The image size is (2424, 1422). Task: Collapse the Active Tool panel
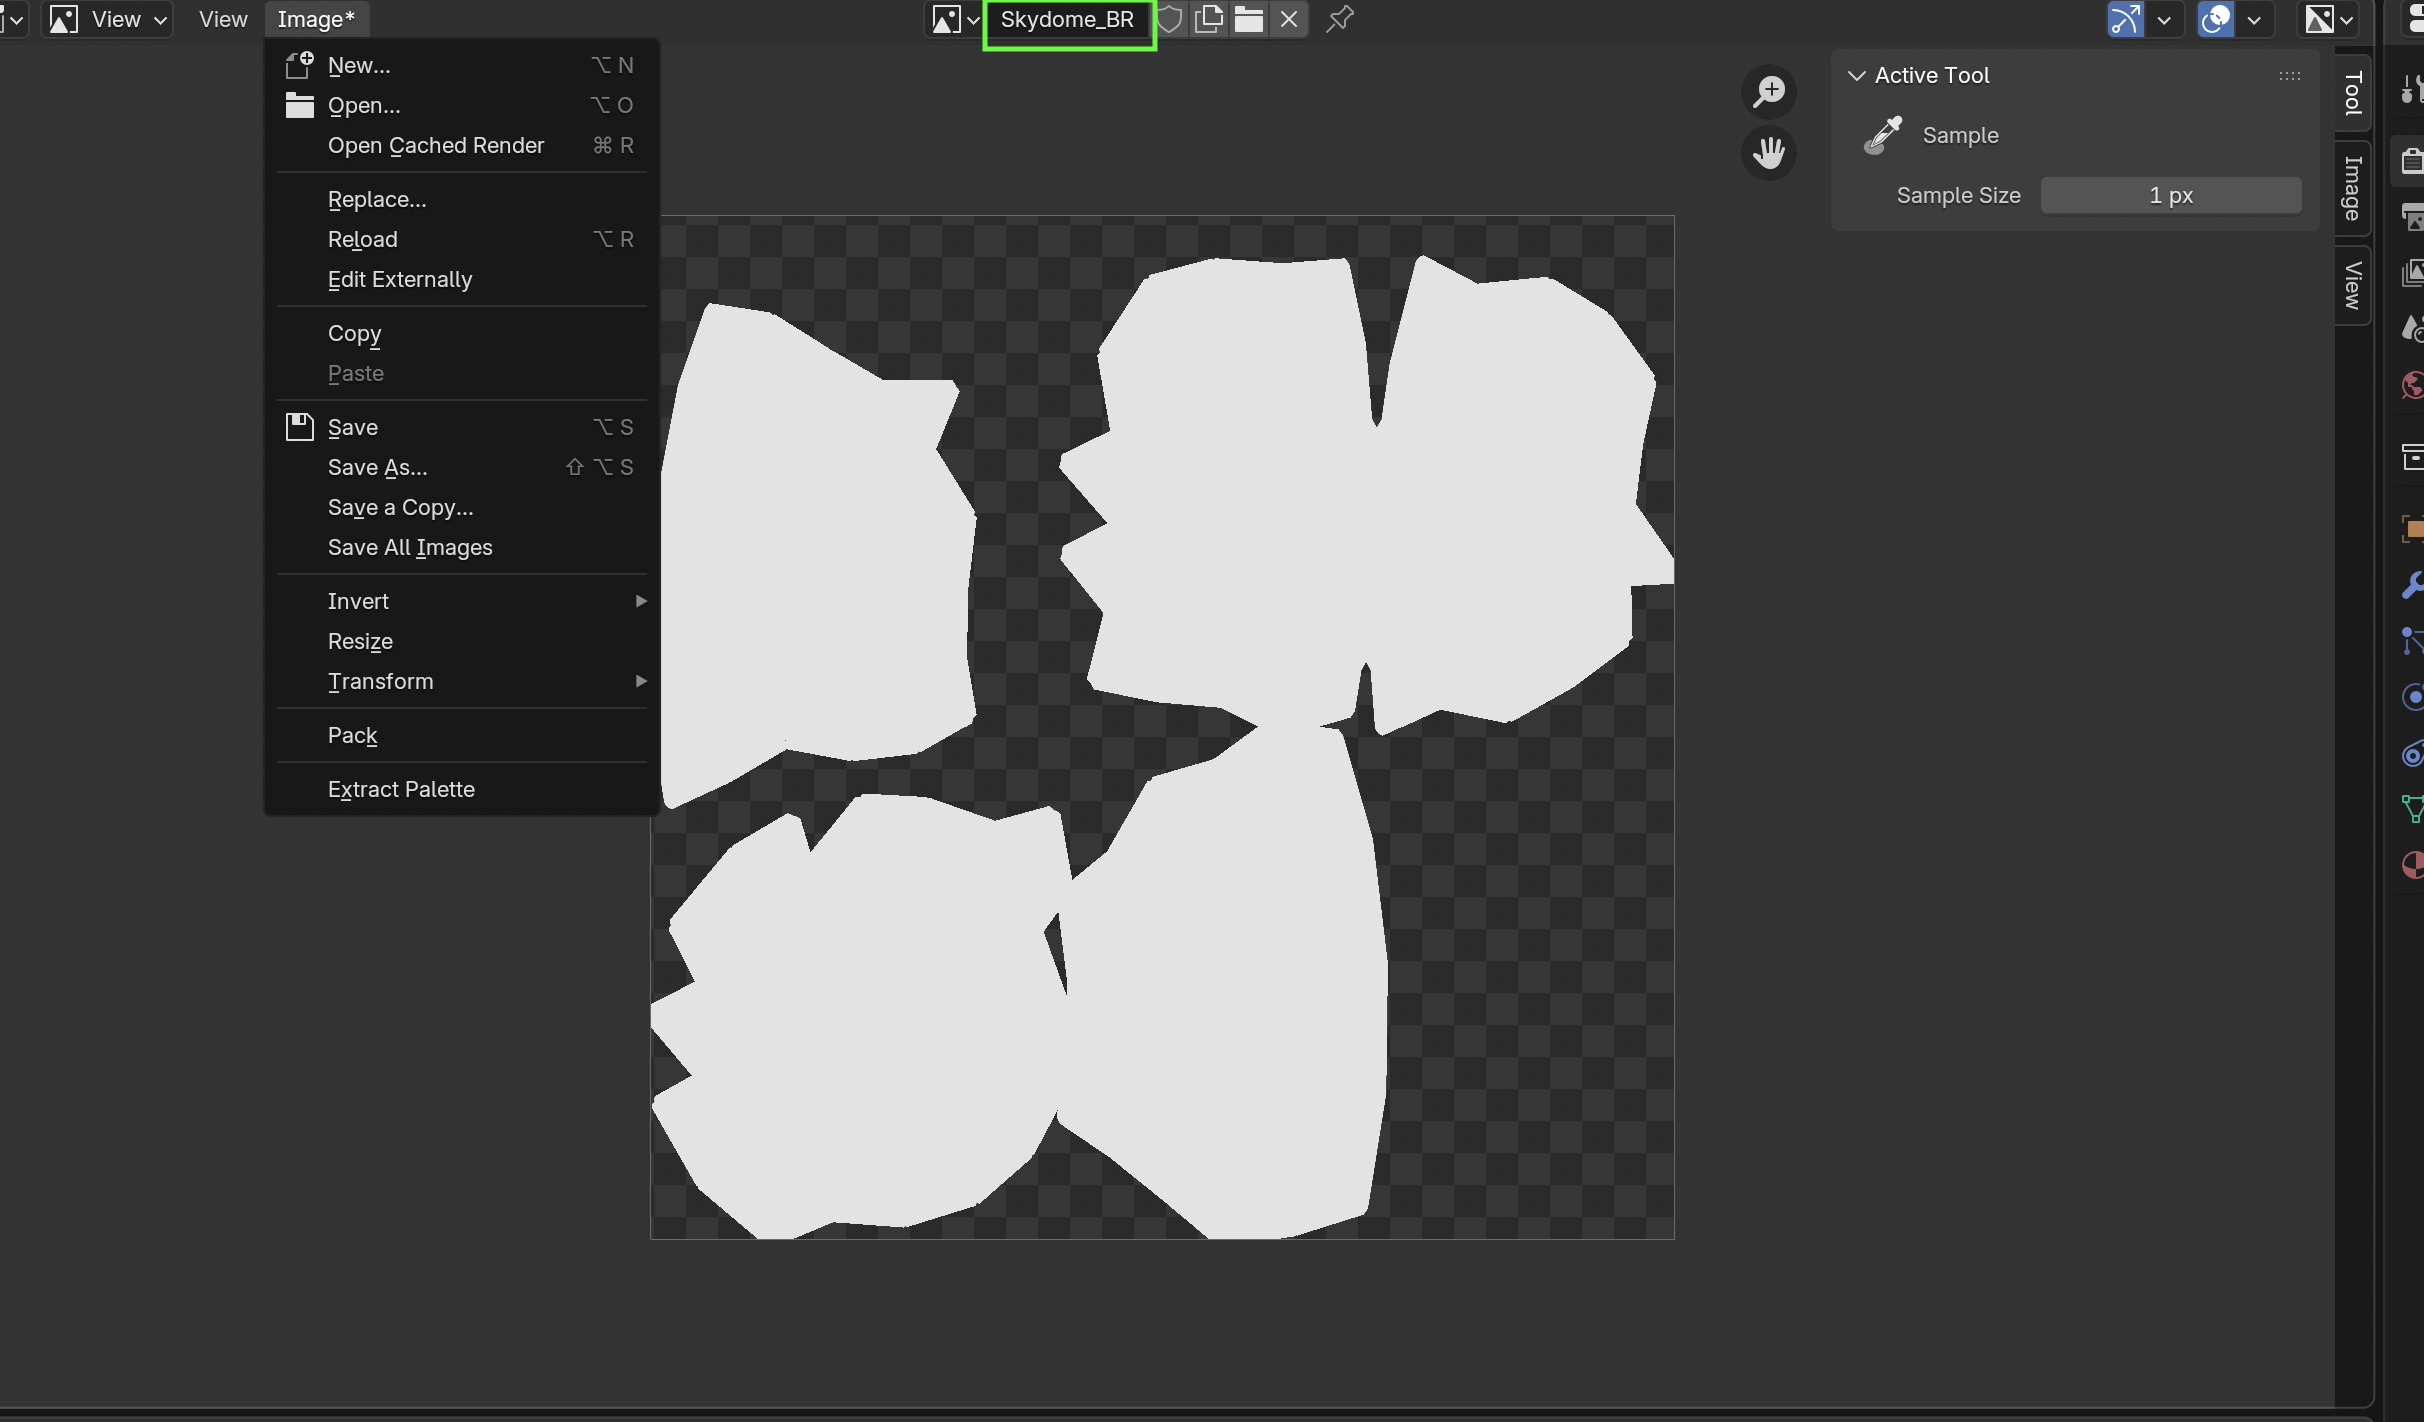[1857, 76]
